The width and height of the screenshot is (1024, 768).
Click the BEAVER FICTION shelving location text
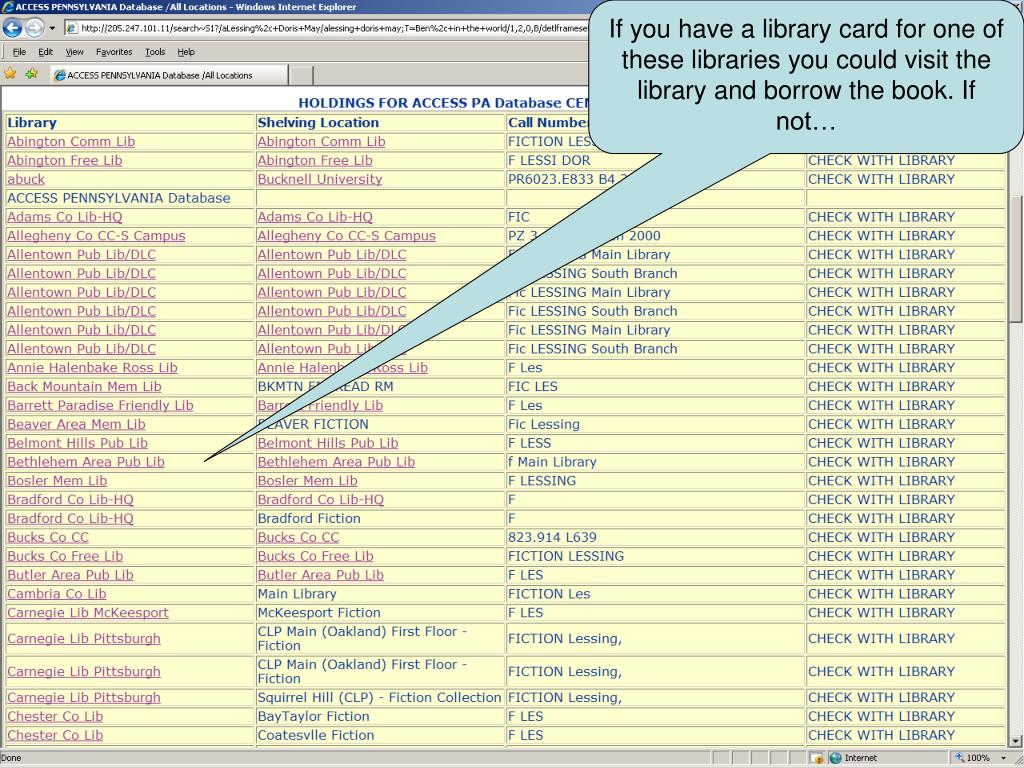313,425
